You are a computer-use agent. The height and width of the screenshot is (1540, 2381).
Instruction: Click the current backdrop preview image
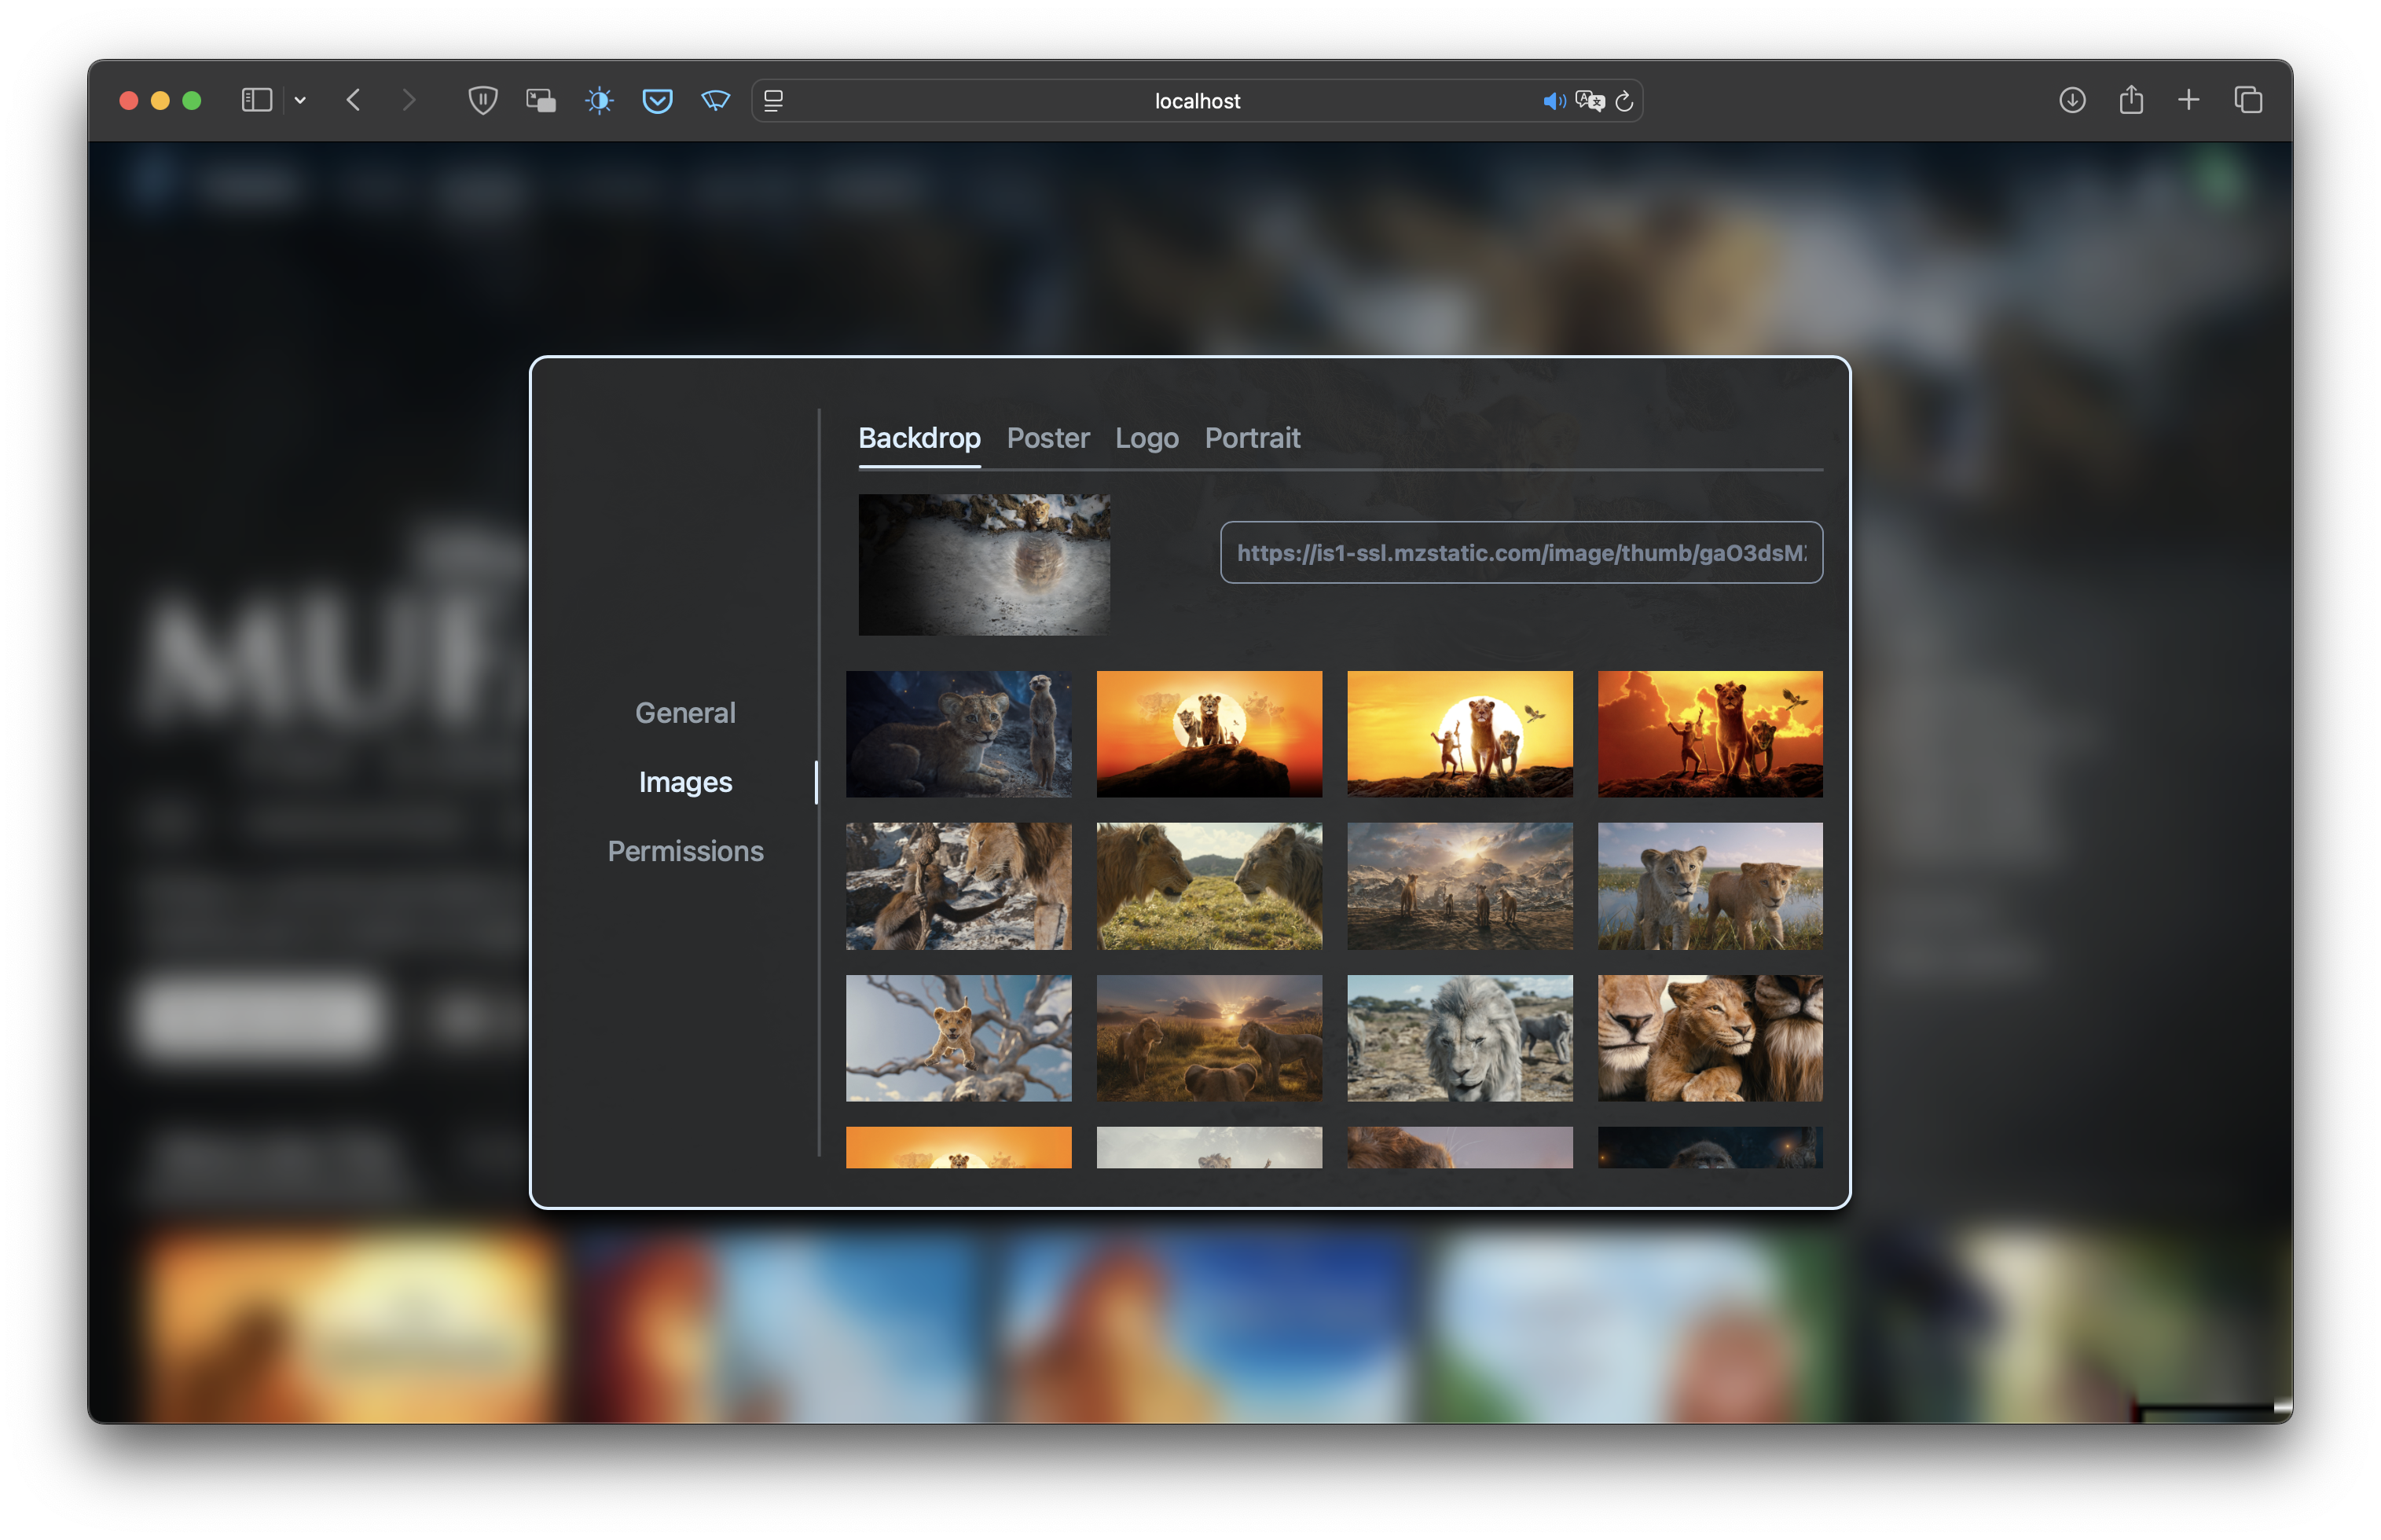[984, 564]
